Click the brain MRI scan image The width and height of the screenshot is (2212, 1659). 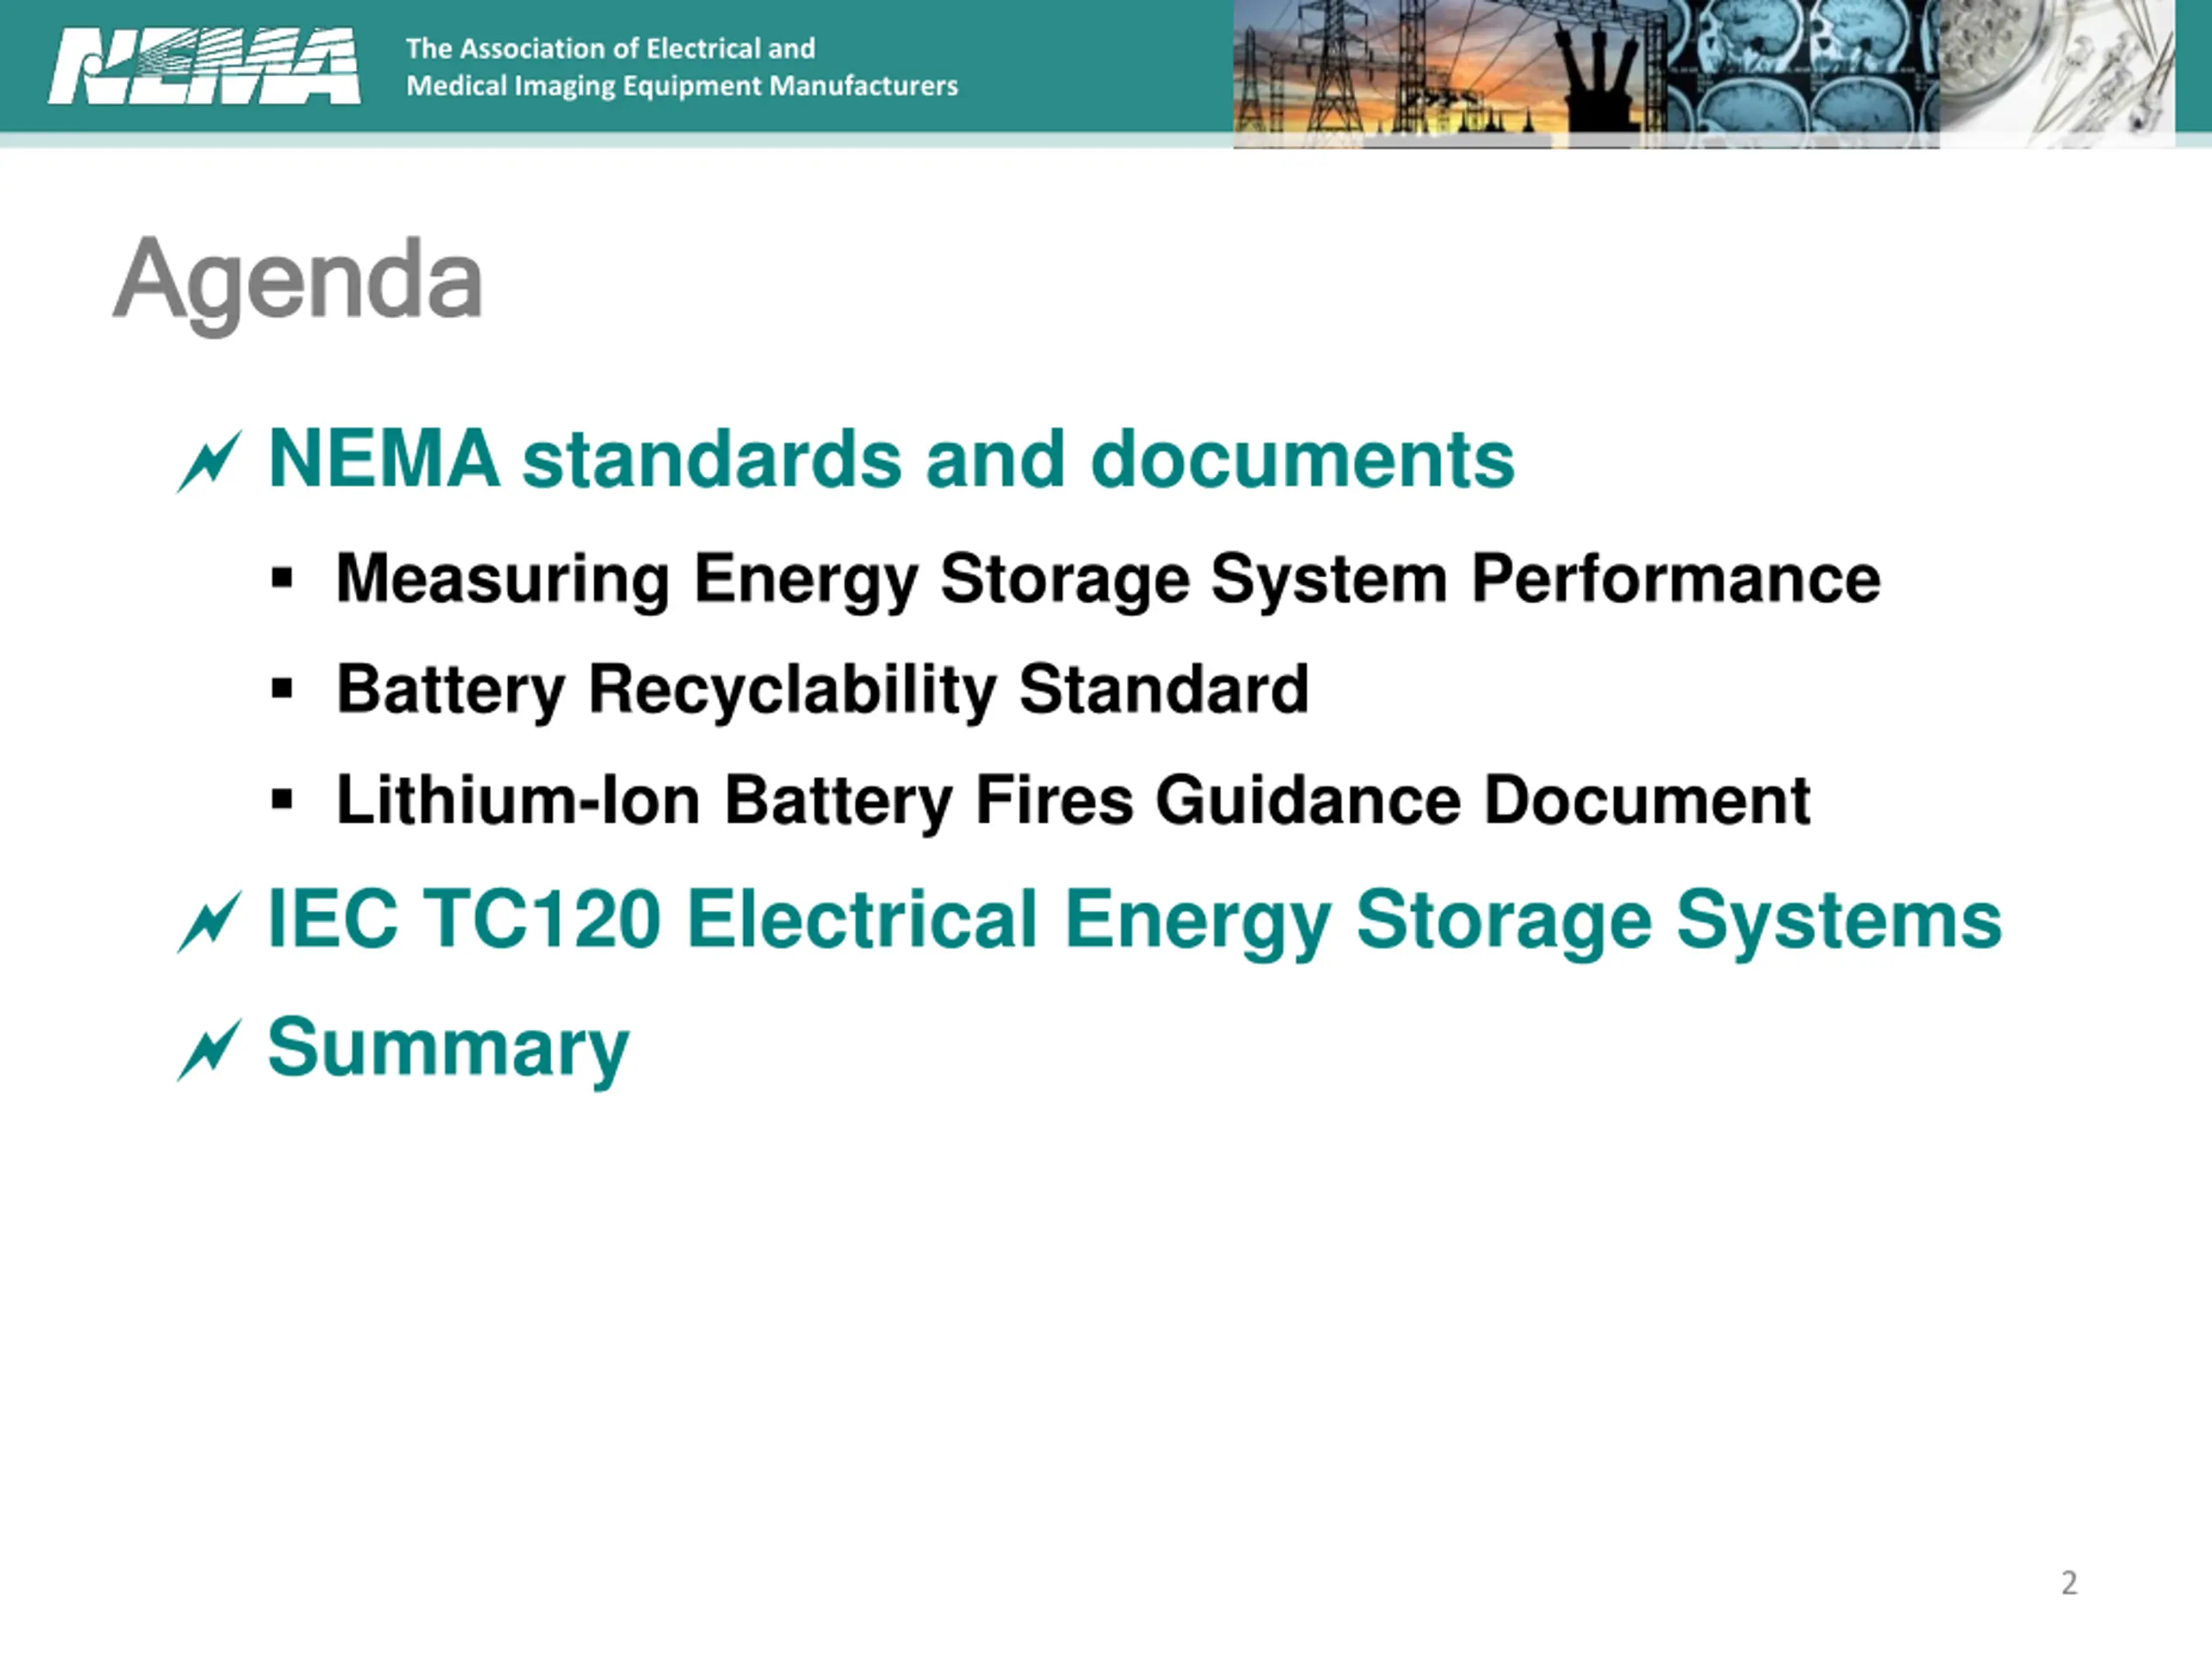coord(1803,74)
